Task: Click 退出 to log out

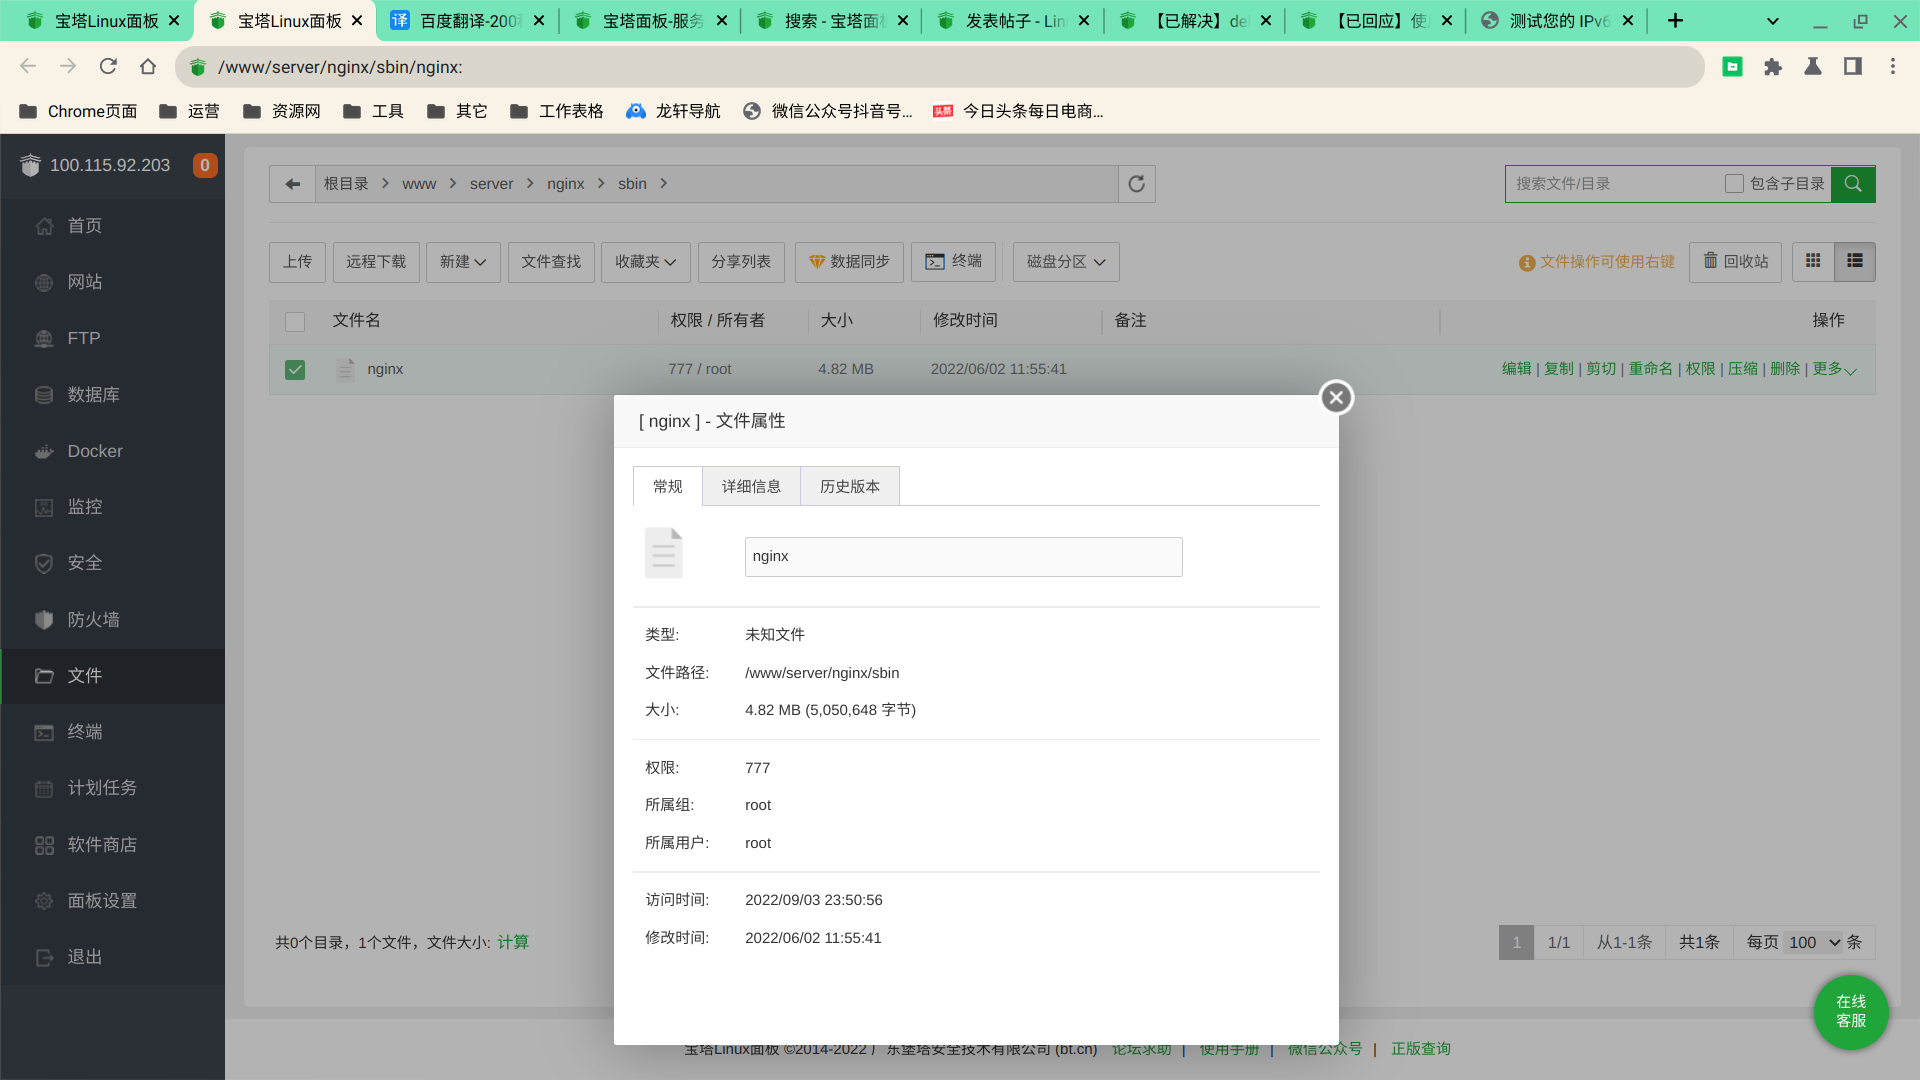Action: point(112,957)
